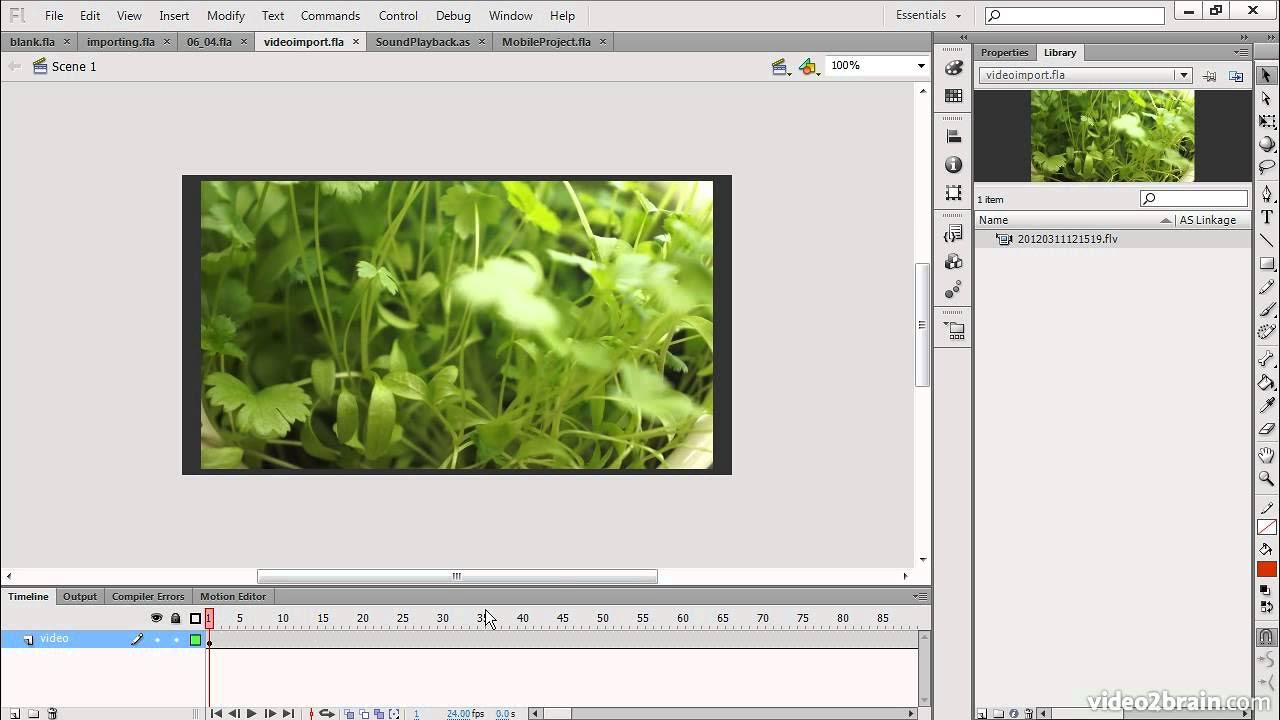The height and width of the screenshot is (720, 1280).
Task: Toggle video layer outline green square
Action: tap(196, 640)
